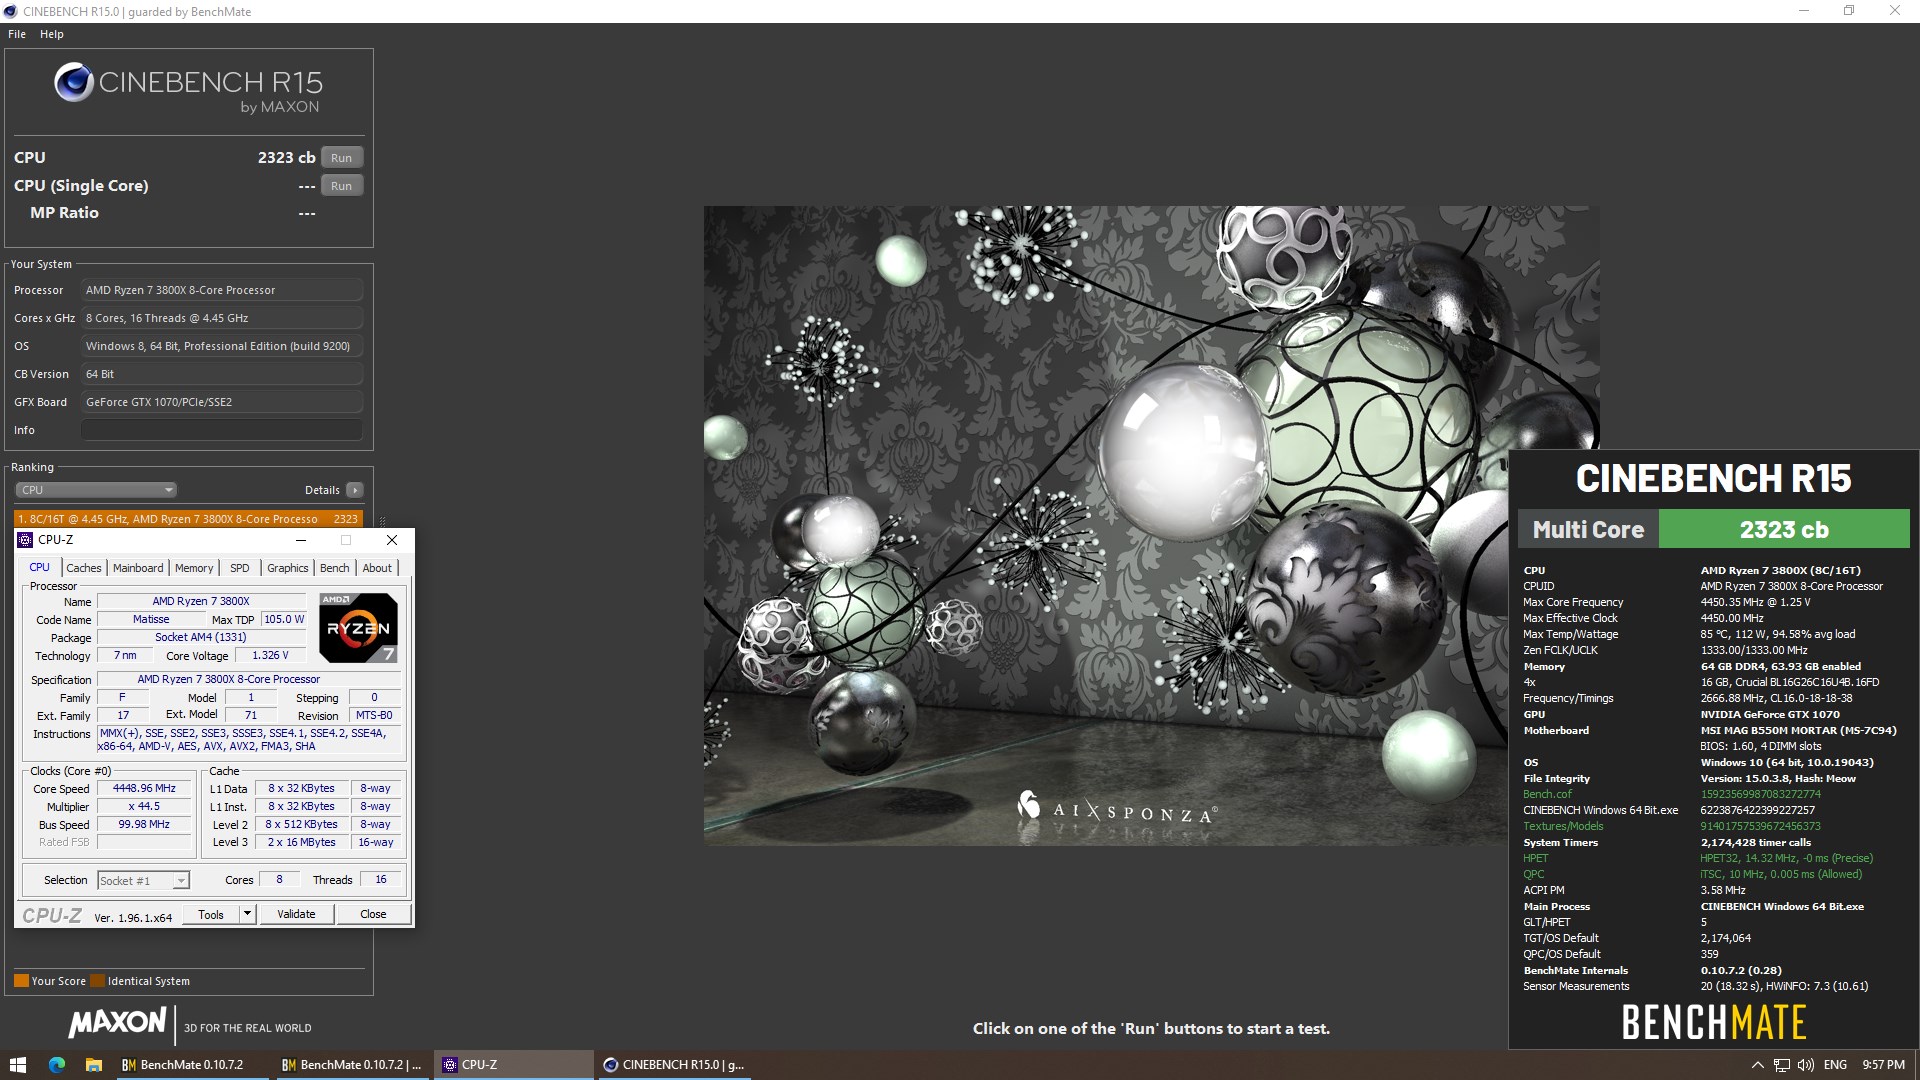
Task: Select the 8C/16T Ryzen 7 3800X ranking entry
Action: [188, 519]
